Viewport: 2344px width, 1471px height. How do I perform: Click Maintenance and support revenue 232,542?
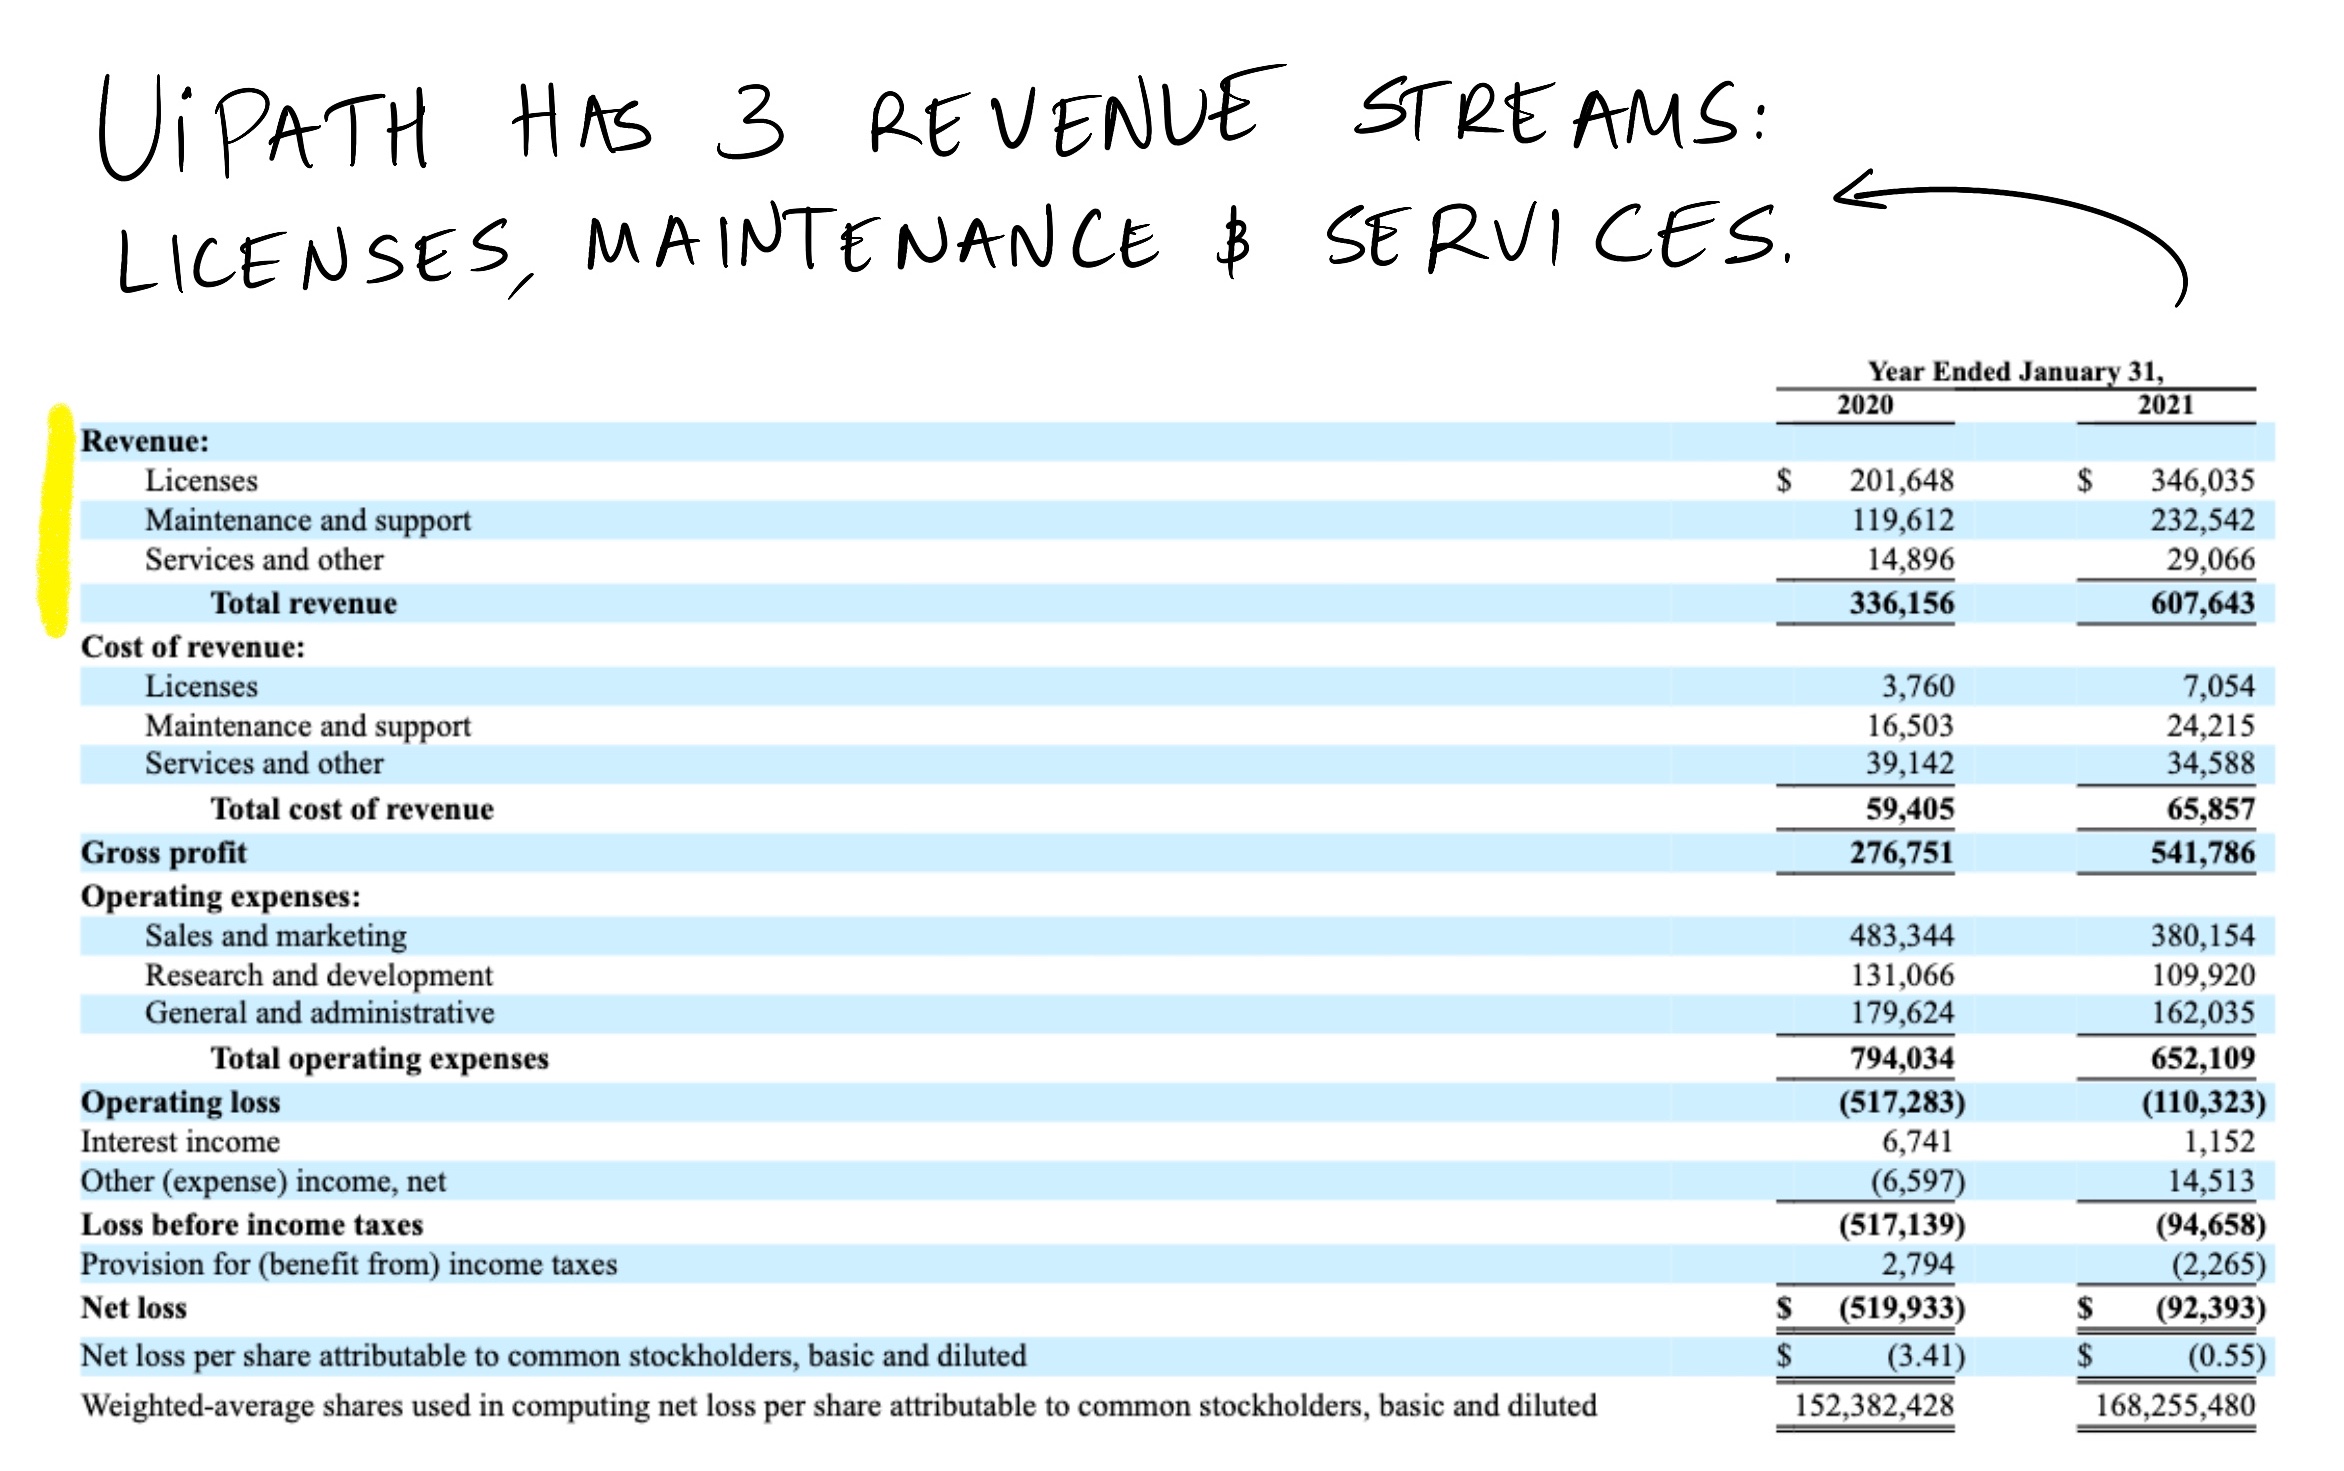point(2202,520)
